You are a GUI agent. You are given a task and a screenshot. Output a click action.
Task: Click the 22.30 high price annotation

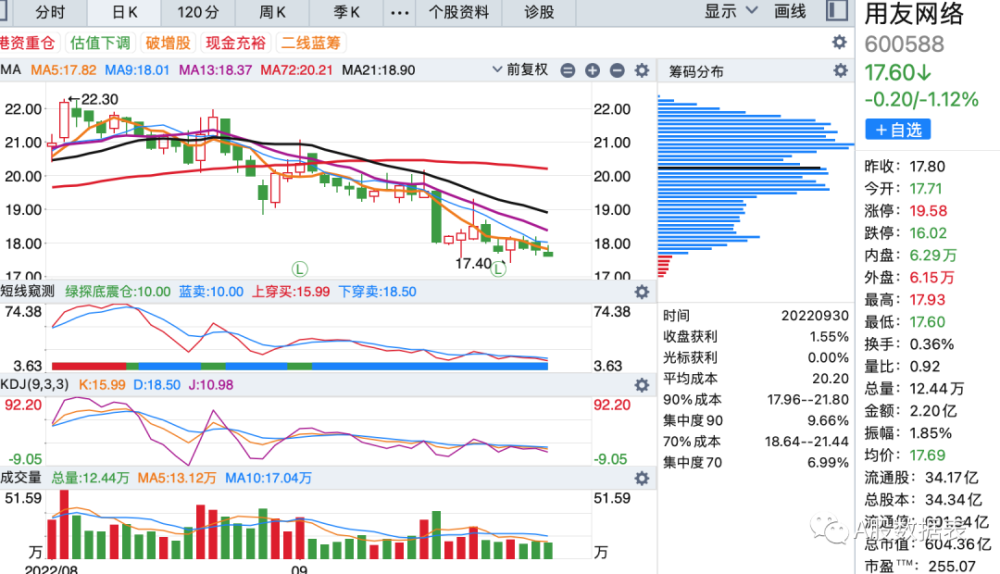(94, 99)
